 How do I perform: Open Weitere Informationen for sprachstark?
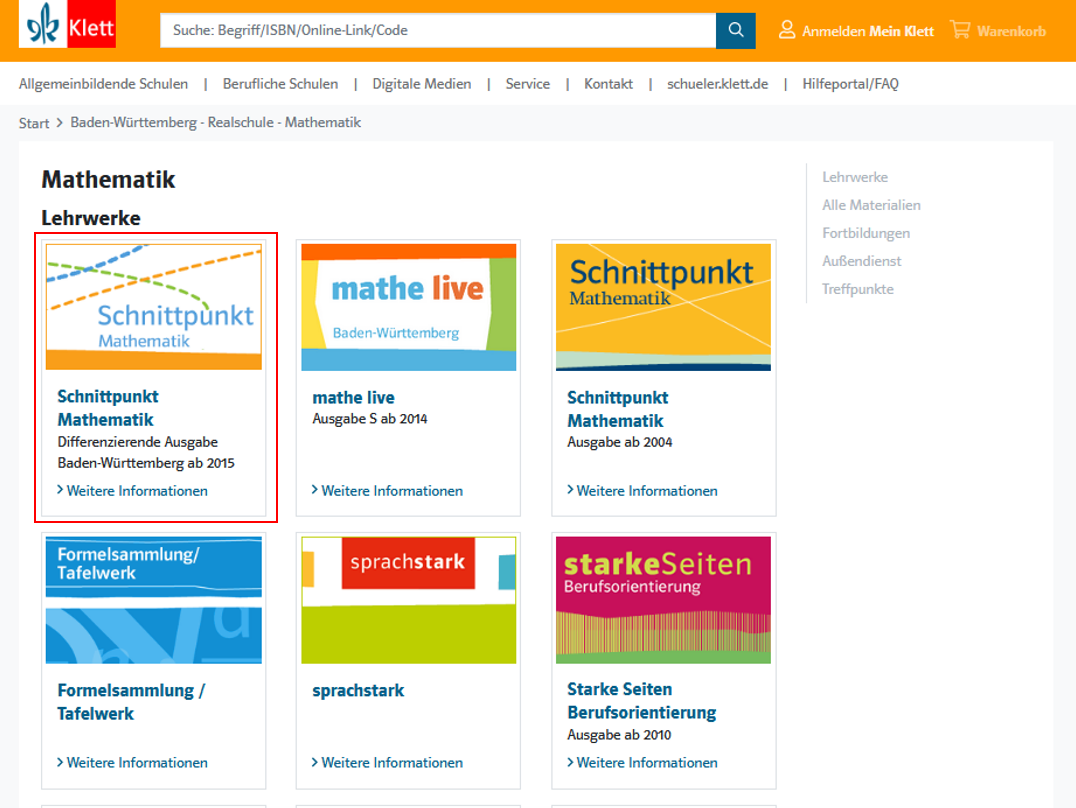(387, 763)
